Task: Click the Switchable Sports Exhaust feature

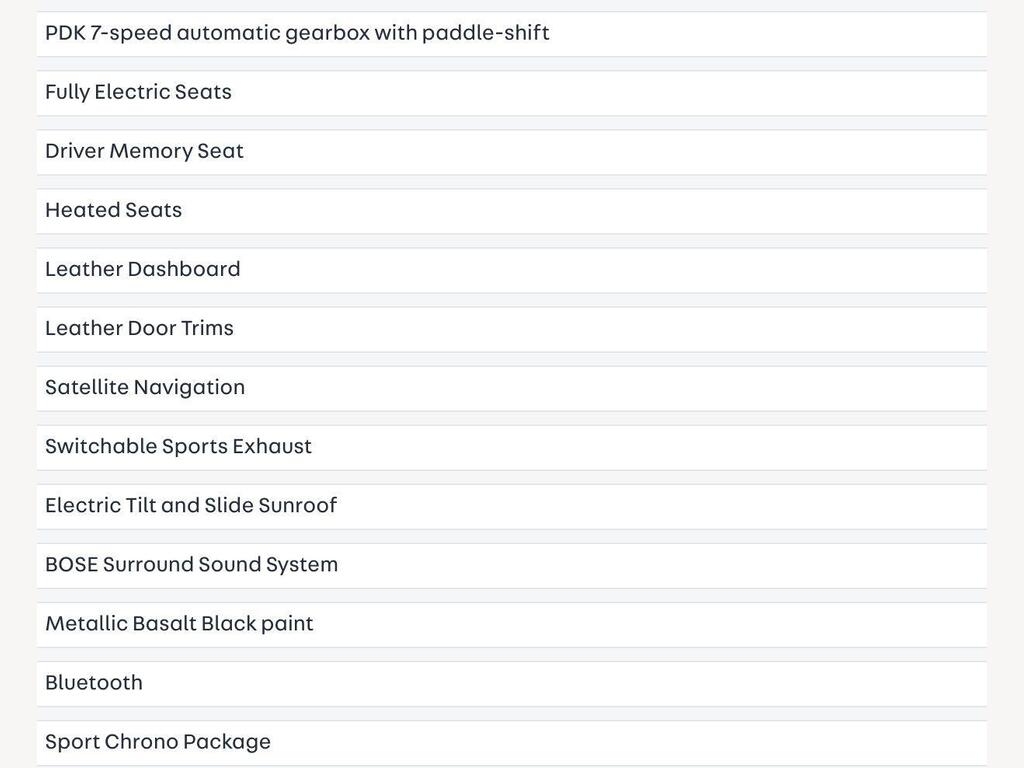Action: coord(511,448)
